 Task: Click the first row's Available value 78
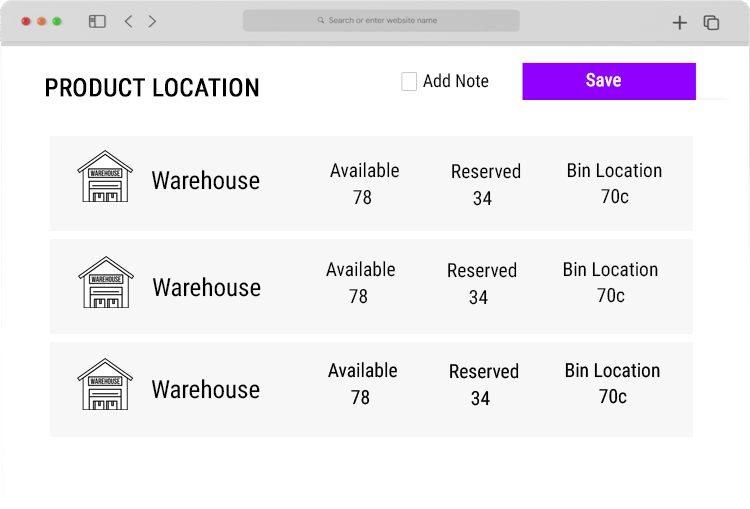pos(362,198)
